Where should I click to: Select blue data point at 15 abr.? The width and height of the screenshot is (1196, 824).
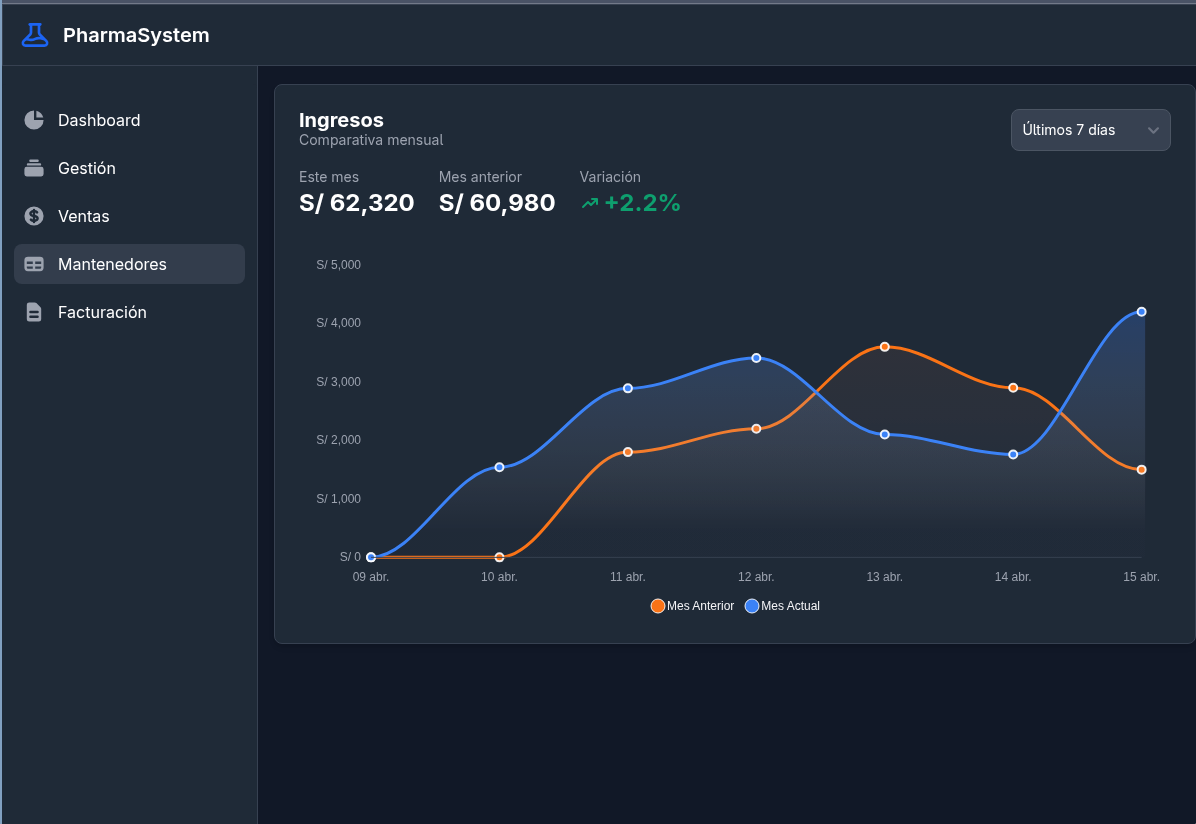[x=1141, y=312]
